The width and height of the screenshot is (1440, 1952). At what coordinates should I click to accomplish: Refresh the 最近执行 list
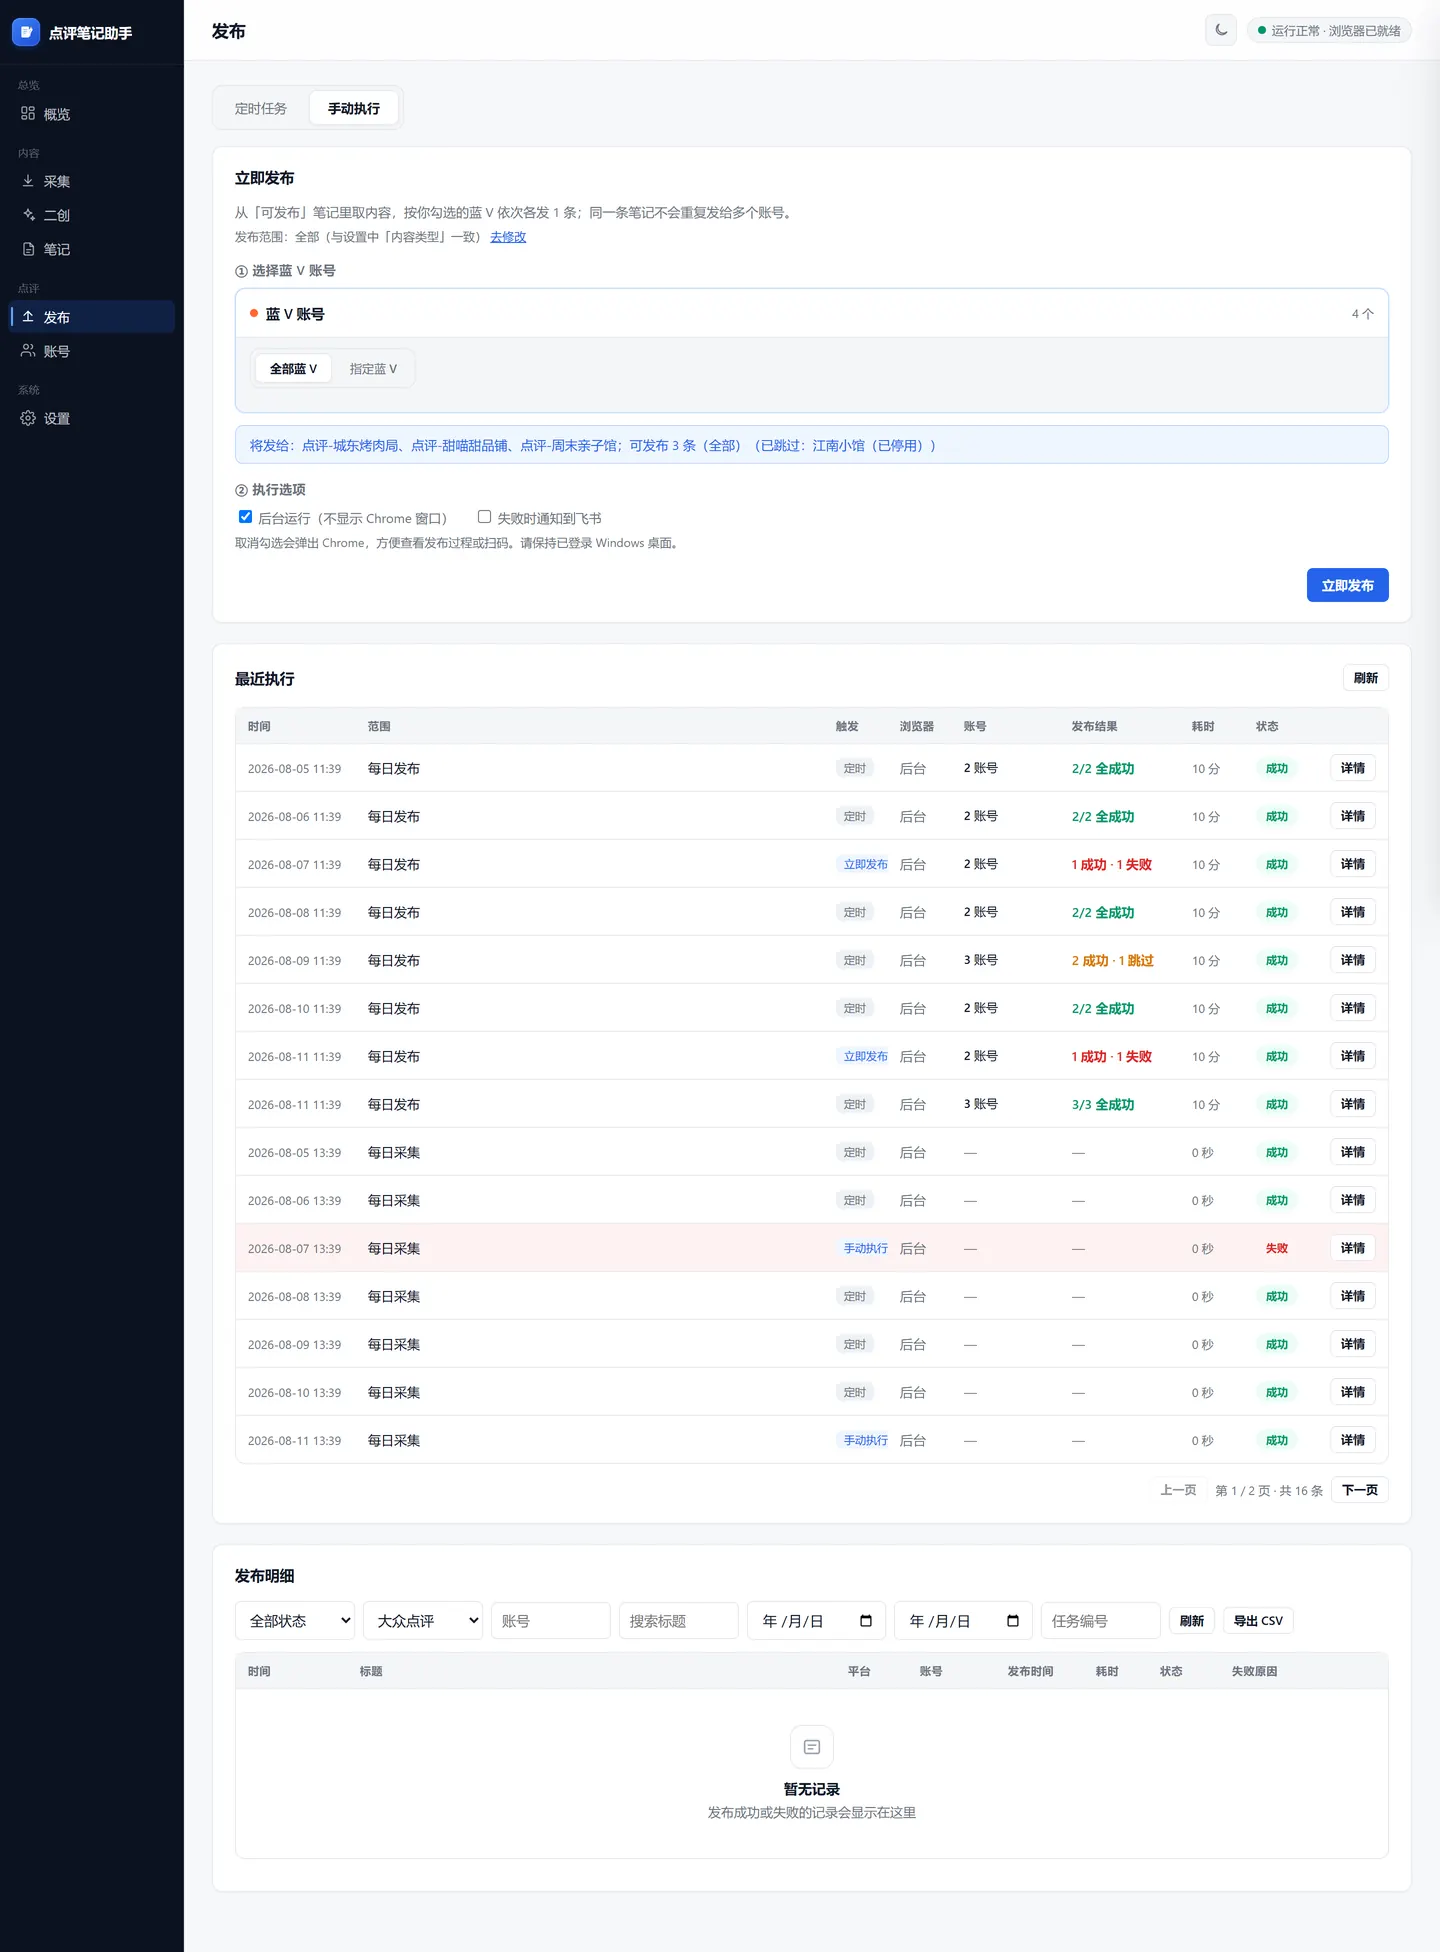coord(1365,678)
